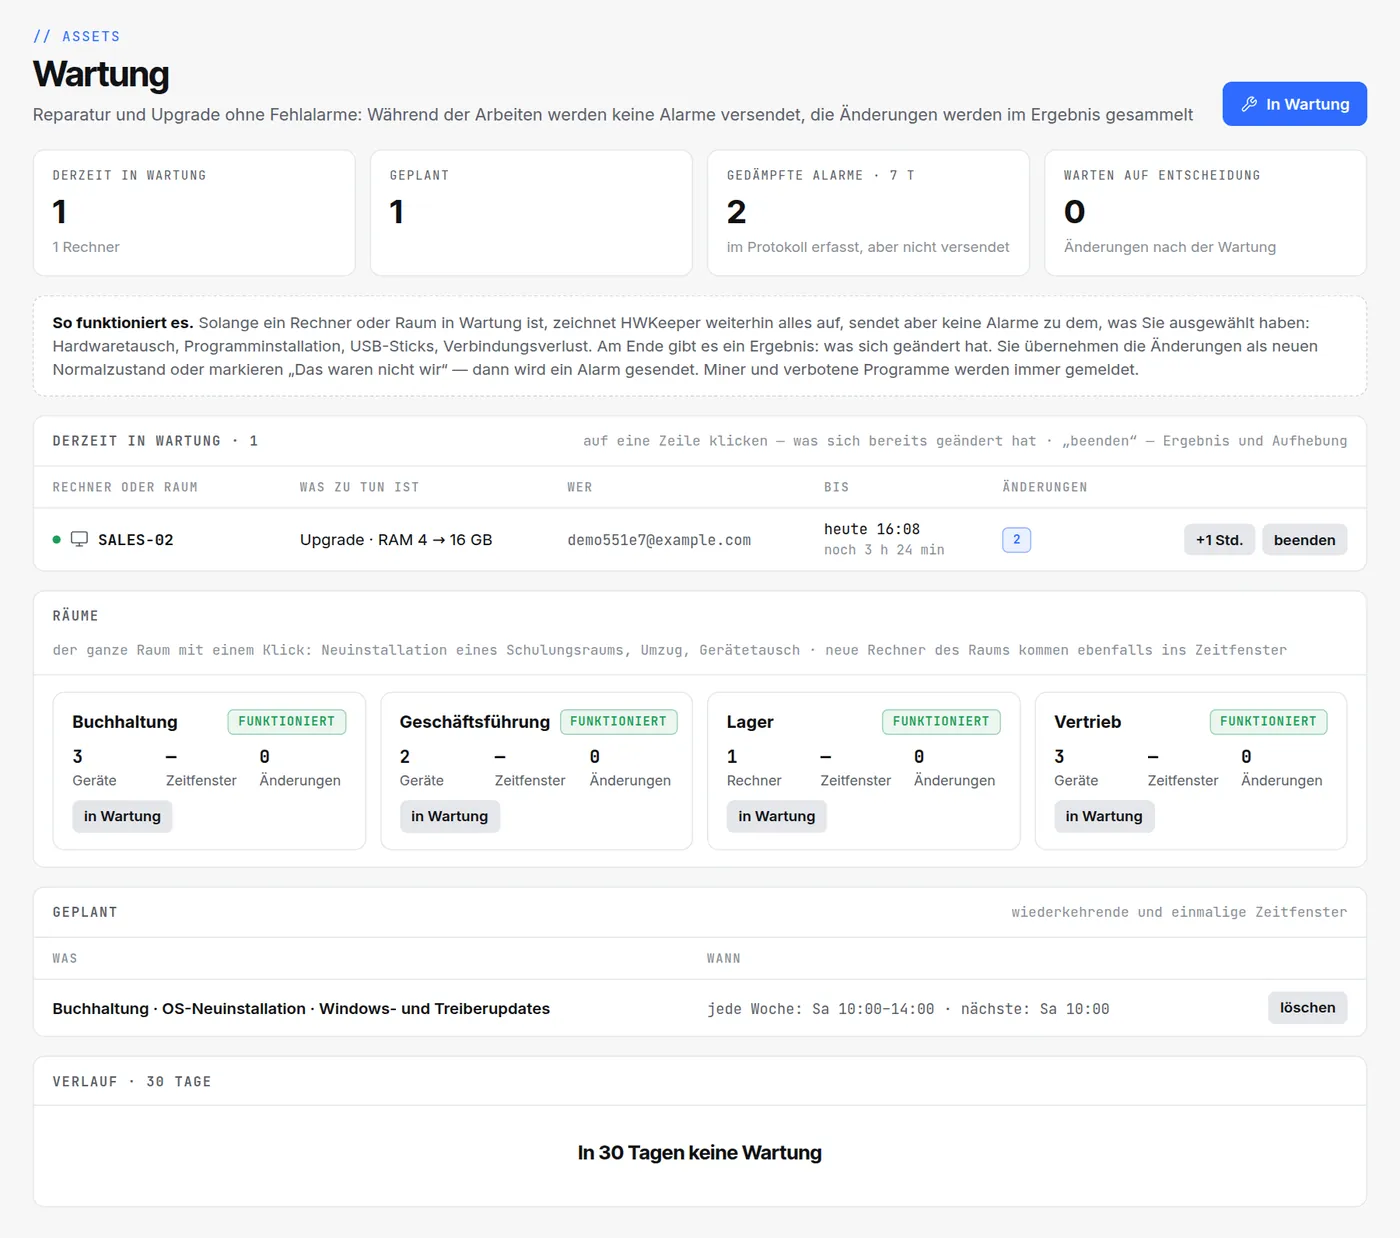Select the Geschäftsführung room card title
The image size is (1400, 1238).
475,722
